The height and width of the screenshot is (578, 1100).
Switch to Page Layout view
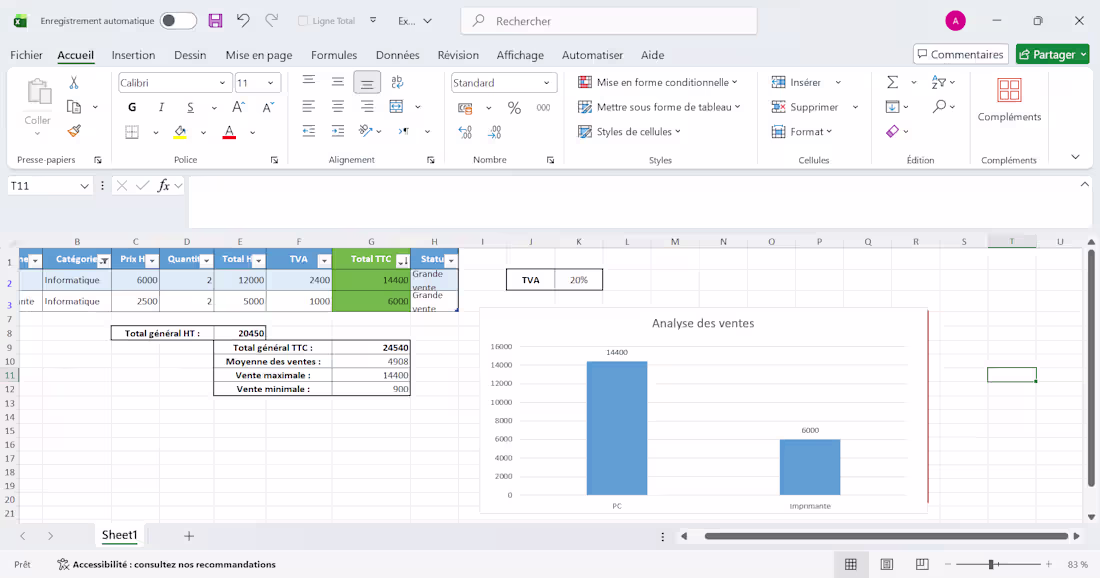click(887, 565)
